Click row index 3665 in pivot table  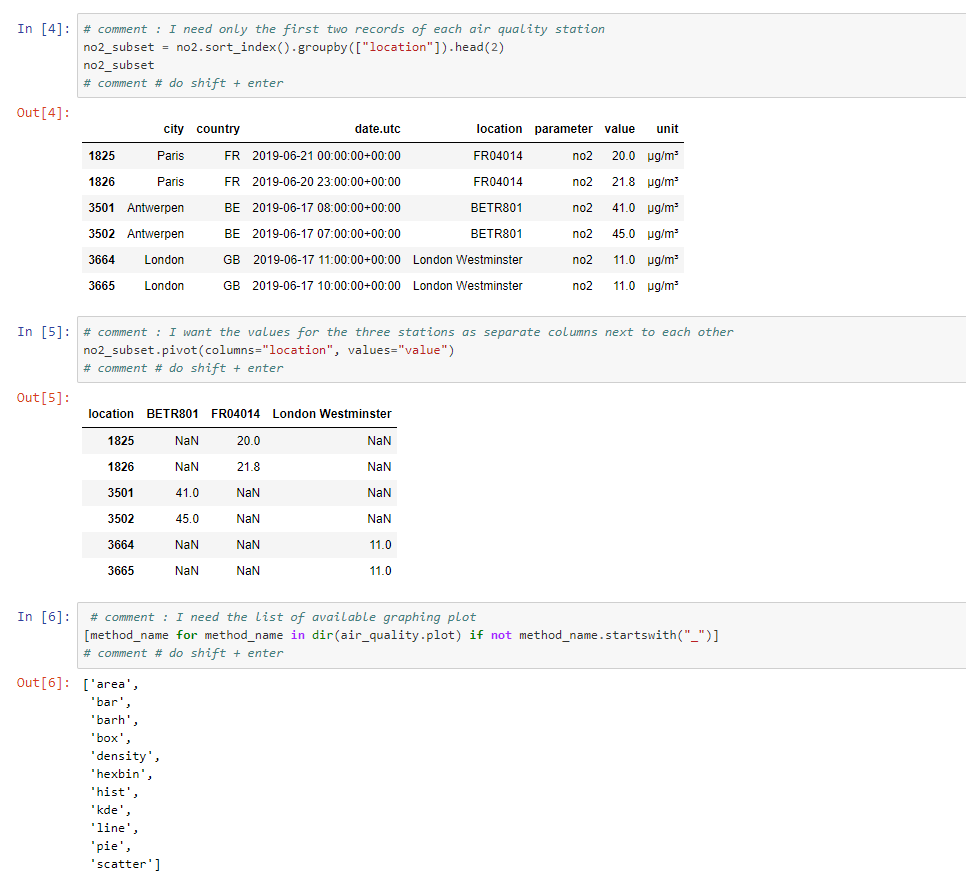coord(120,571)
